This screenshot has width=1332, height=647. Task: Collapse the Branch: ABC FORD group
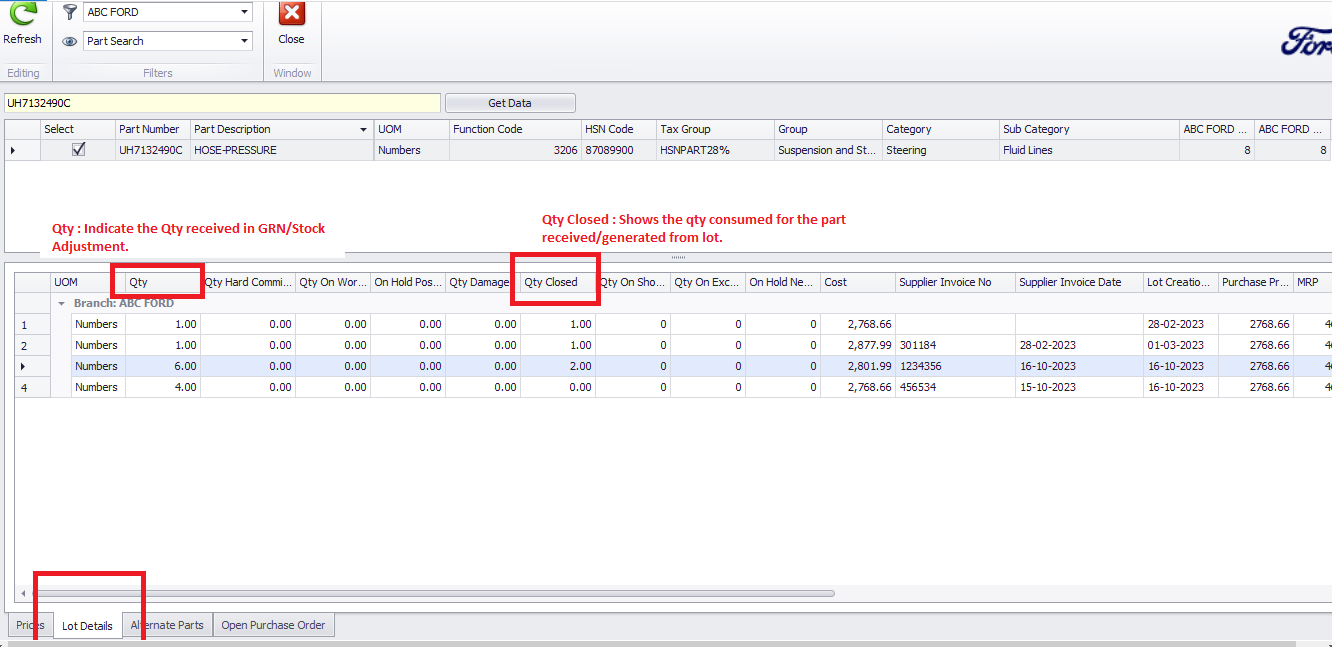(x=62, y=303)
